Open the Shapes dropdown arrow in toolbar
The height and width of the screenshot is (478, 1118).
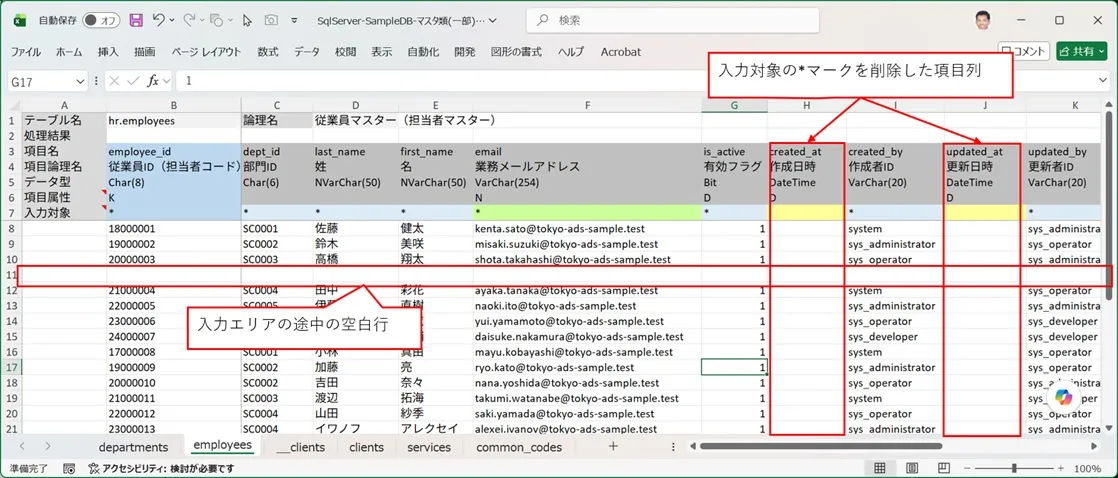coord(231,21)
